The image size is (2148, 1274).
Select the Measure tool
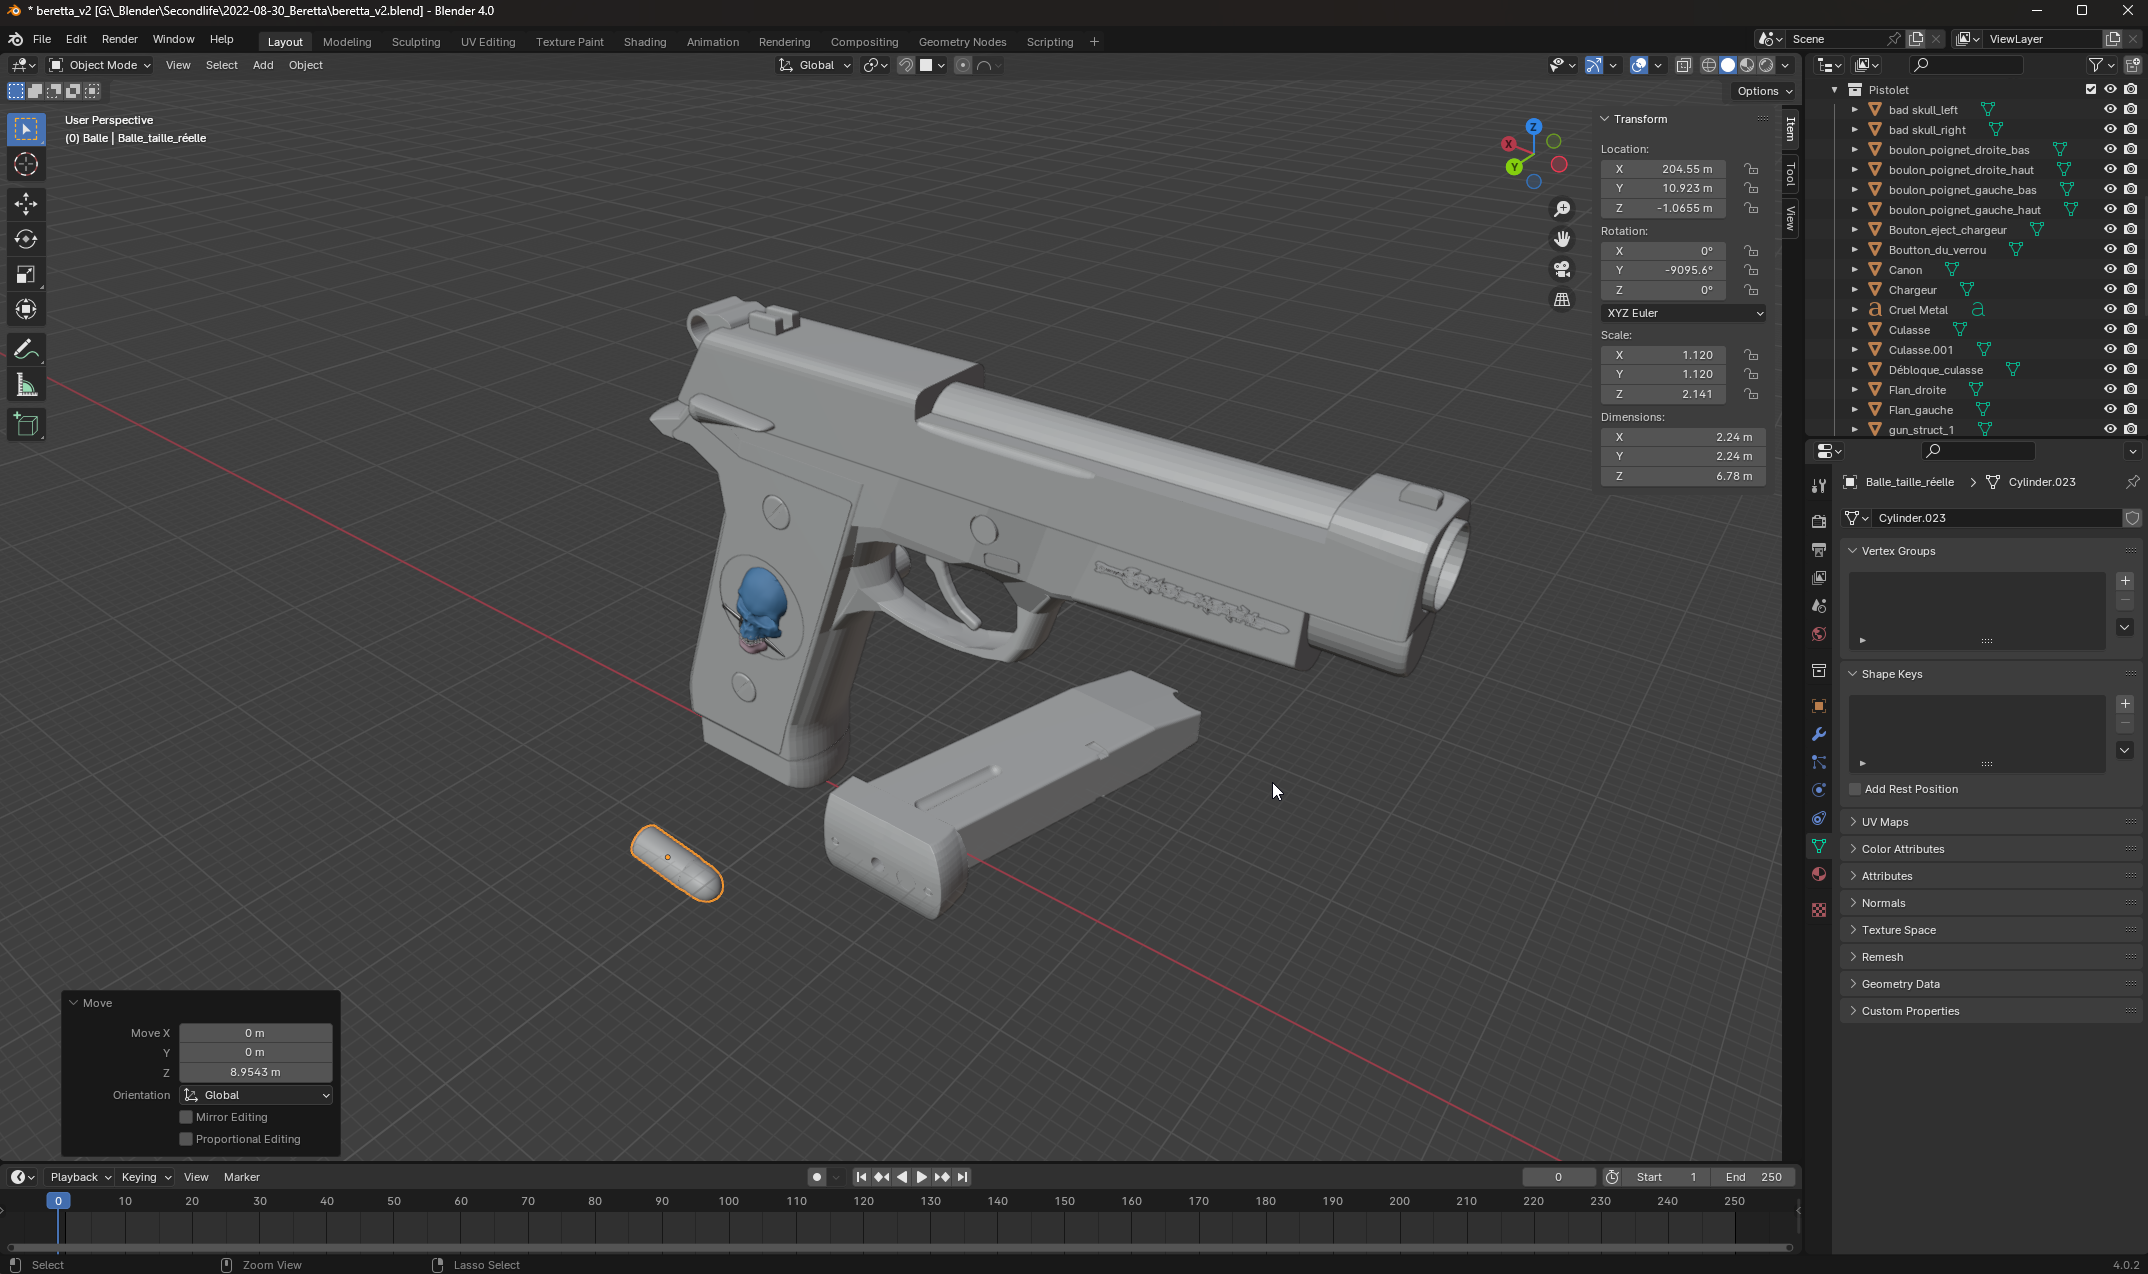click(26, 386)
